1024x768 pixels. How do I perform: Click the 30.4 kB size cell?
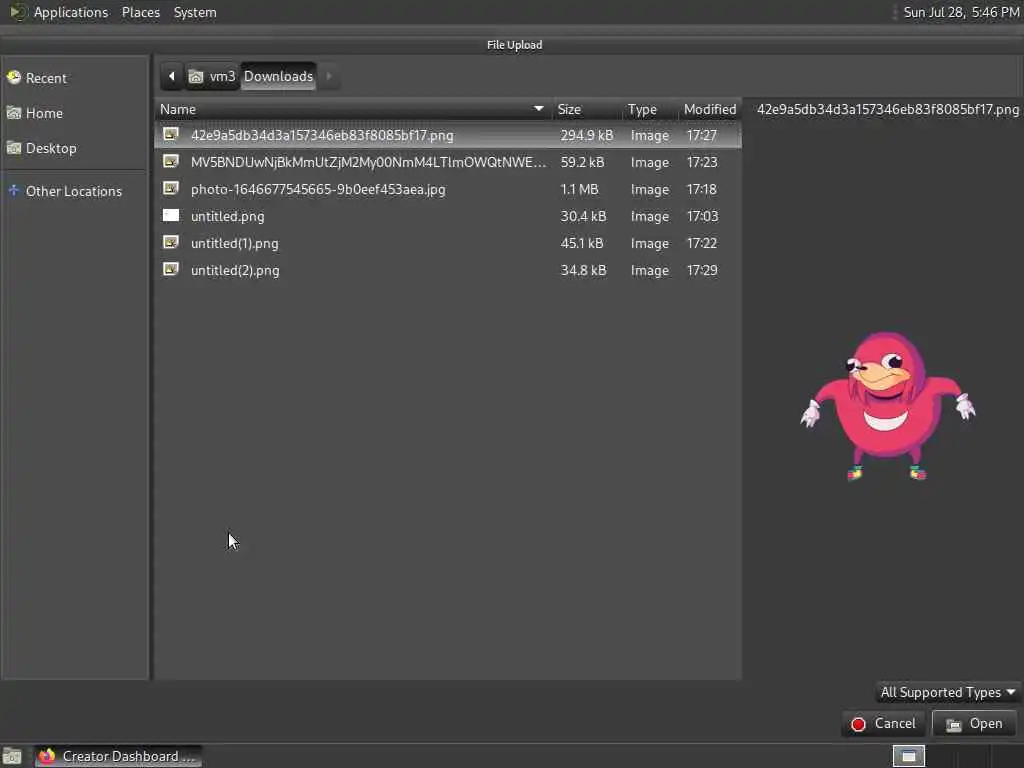tap(583, 216)
